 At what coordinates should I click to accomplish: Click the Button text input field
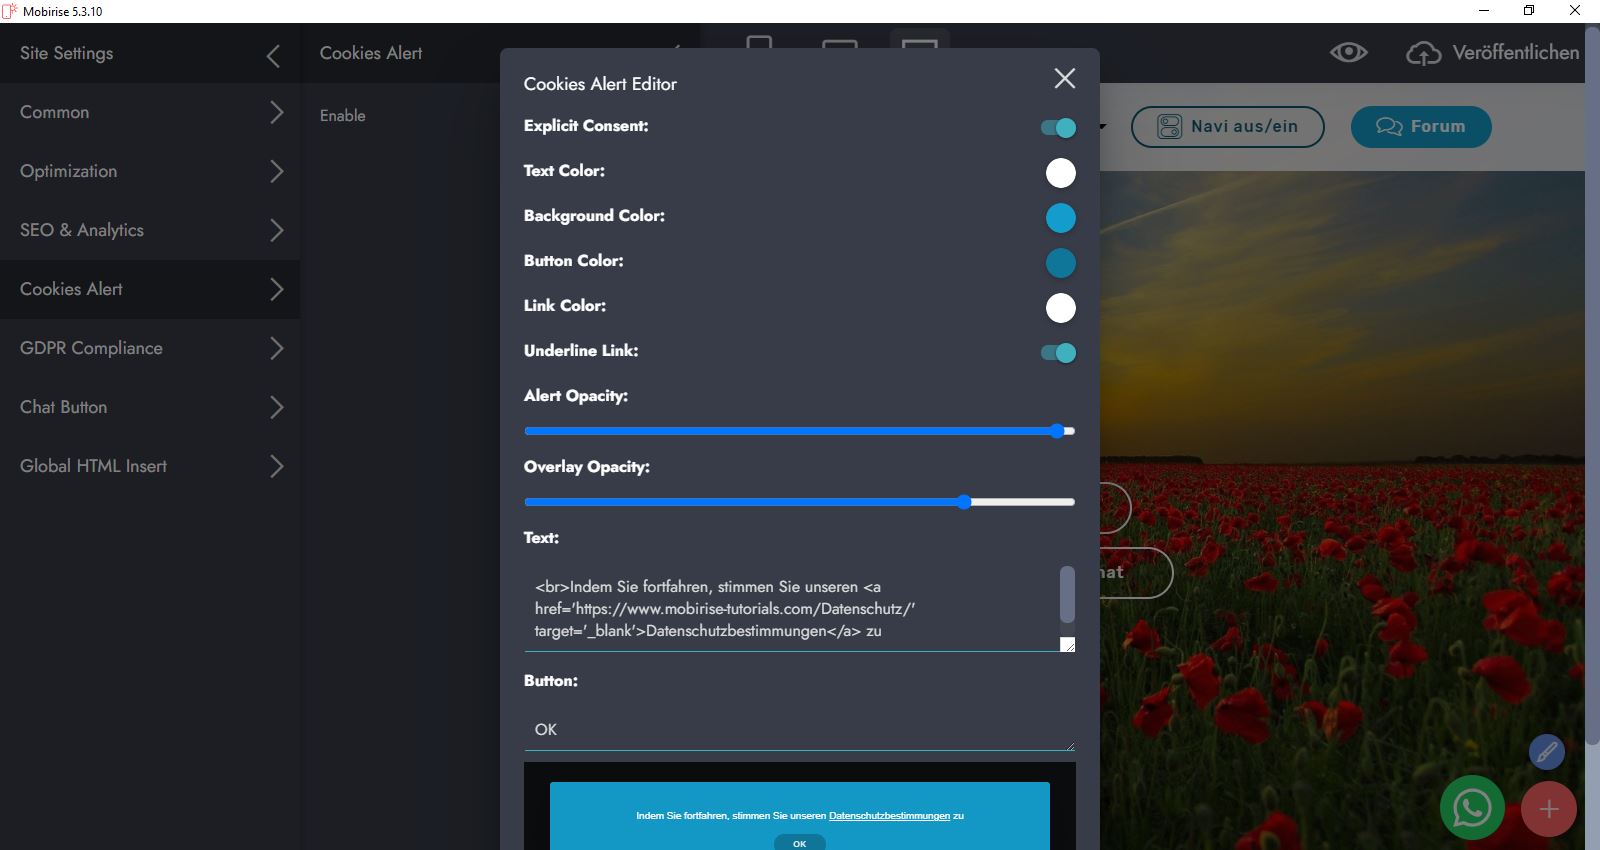pos(798,730)
